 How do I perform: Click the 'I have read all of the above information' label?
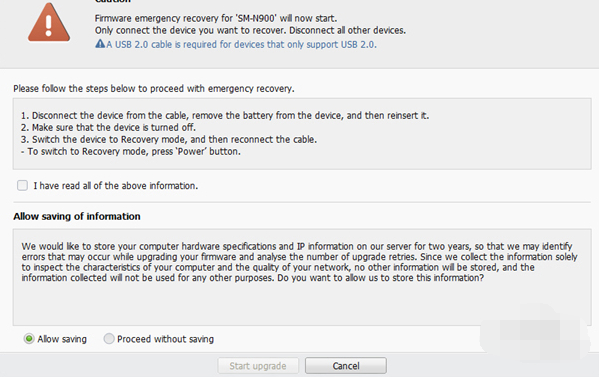pyautogui.click(x=116, y=186)
